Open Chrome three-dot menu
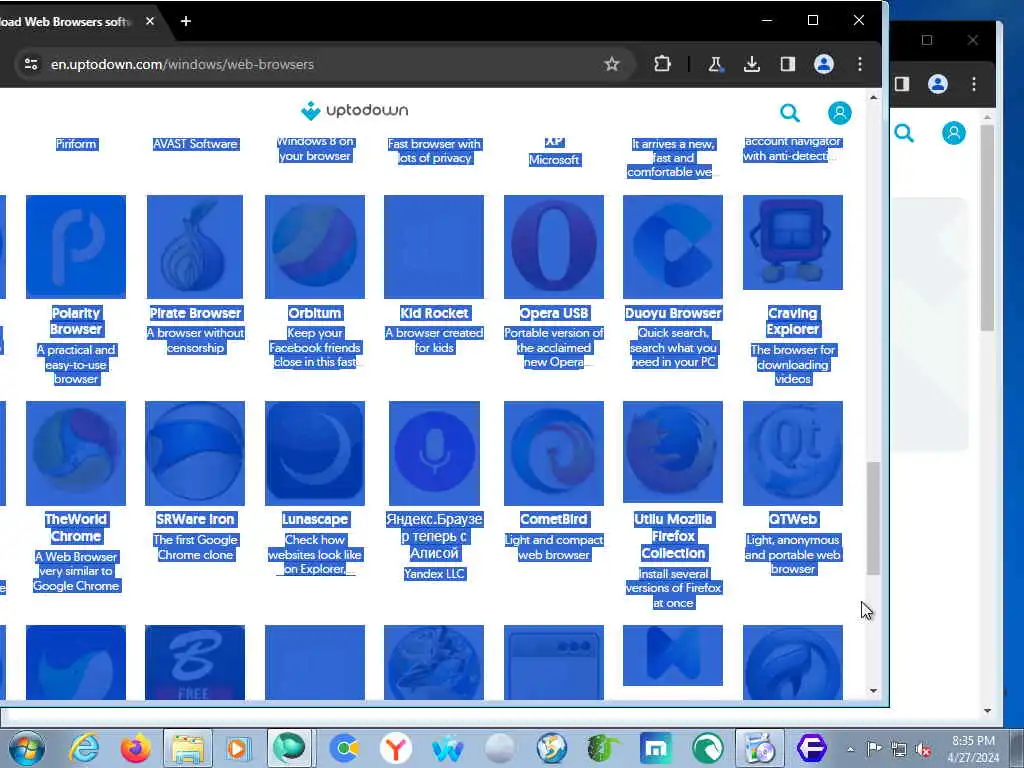This screenshot has height=768, width=1024. 860,64
